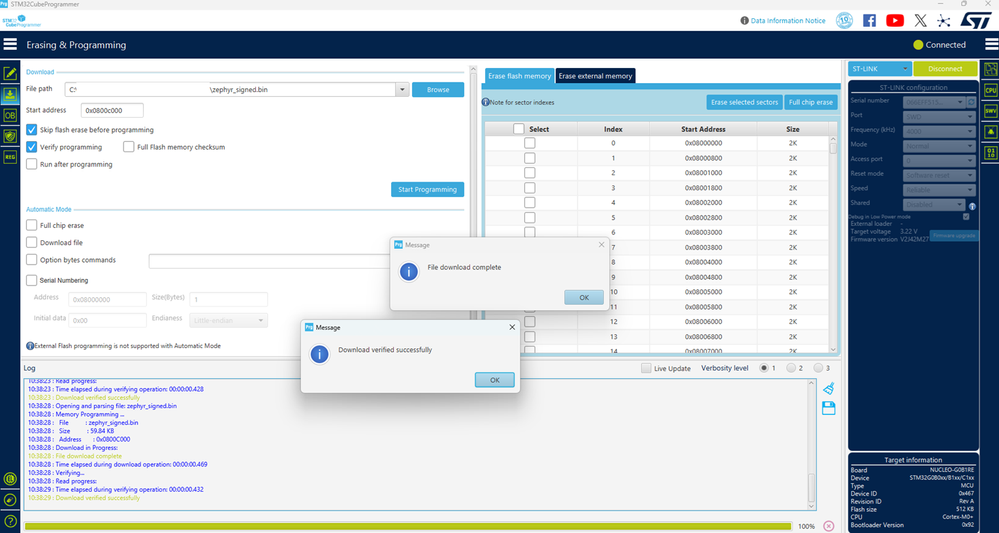Click the Start address input field
Viewport: 999px width, 533px height.
coord(112,110)
